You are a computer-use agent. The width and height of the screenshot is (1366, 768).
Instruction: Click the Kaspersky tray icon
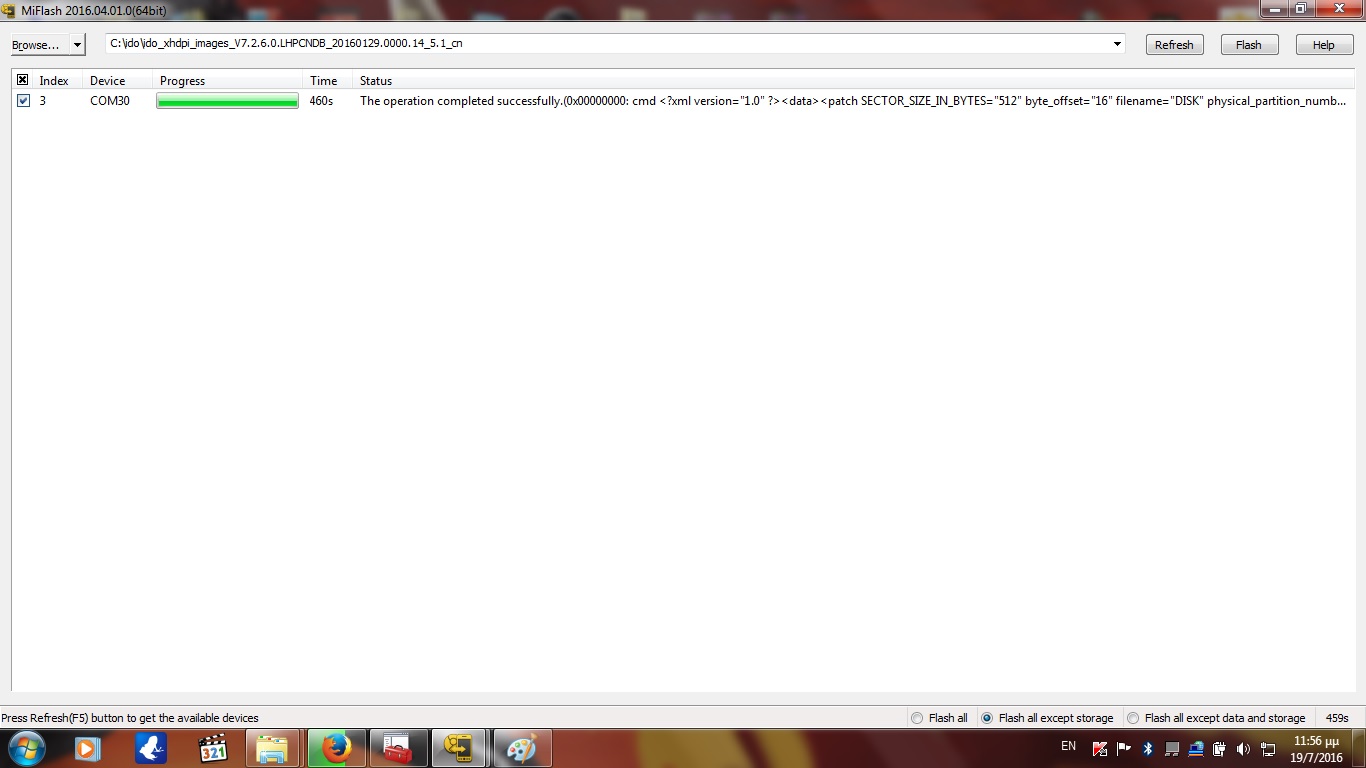tap(1100, 749)
